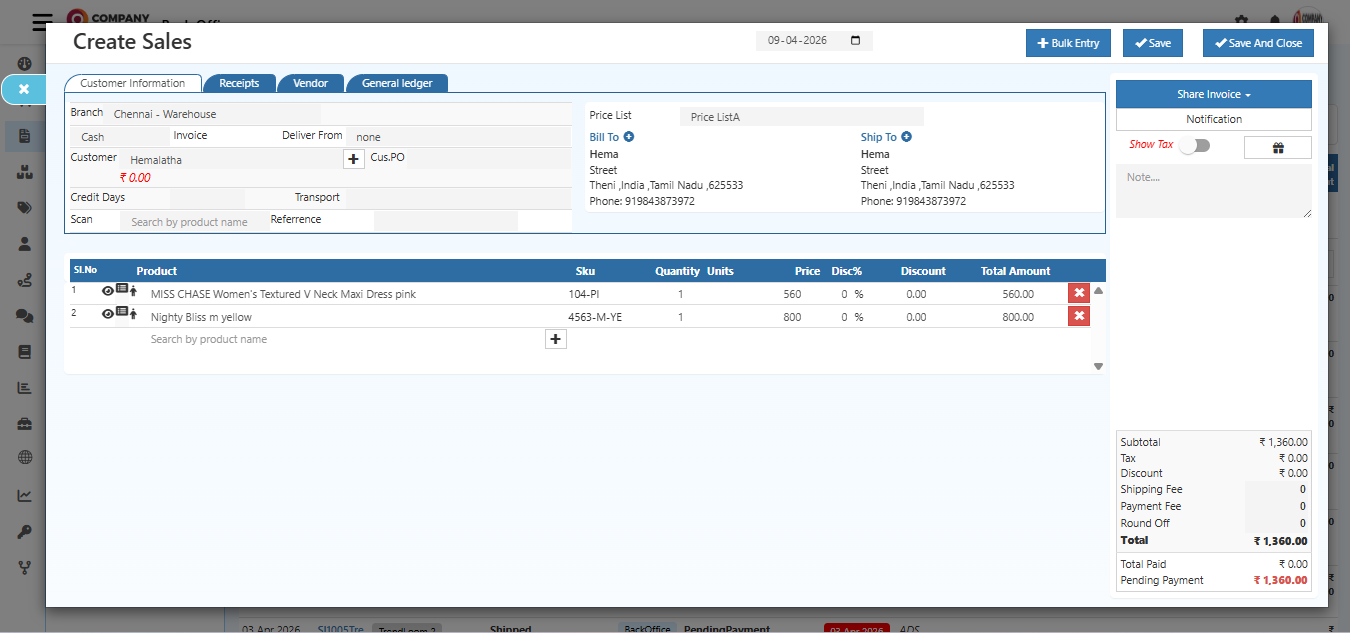The image size is (1350, 633).
Task: Select the globe icon in left sidebar
Action: tap(23, 458)
